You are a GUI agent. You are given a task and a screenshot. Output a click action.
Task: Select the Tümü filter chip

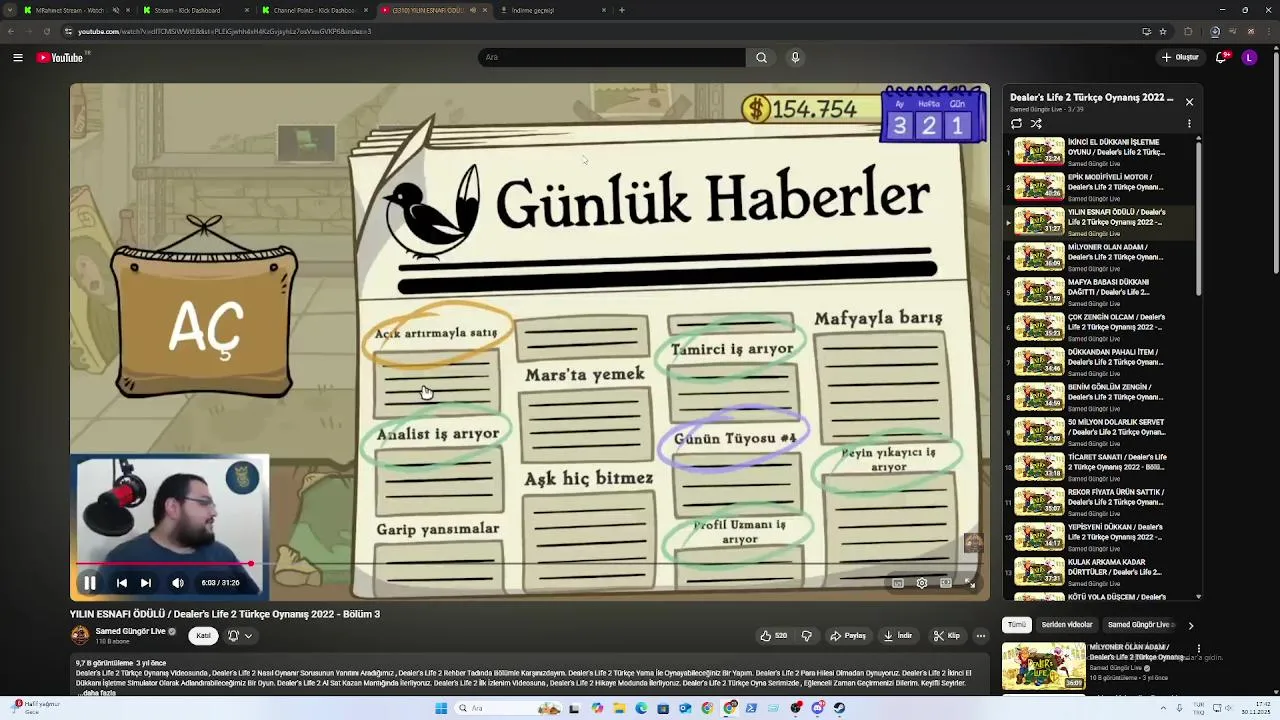pos(1017,625)
